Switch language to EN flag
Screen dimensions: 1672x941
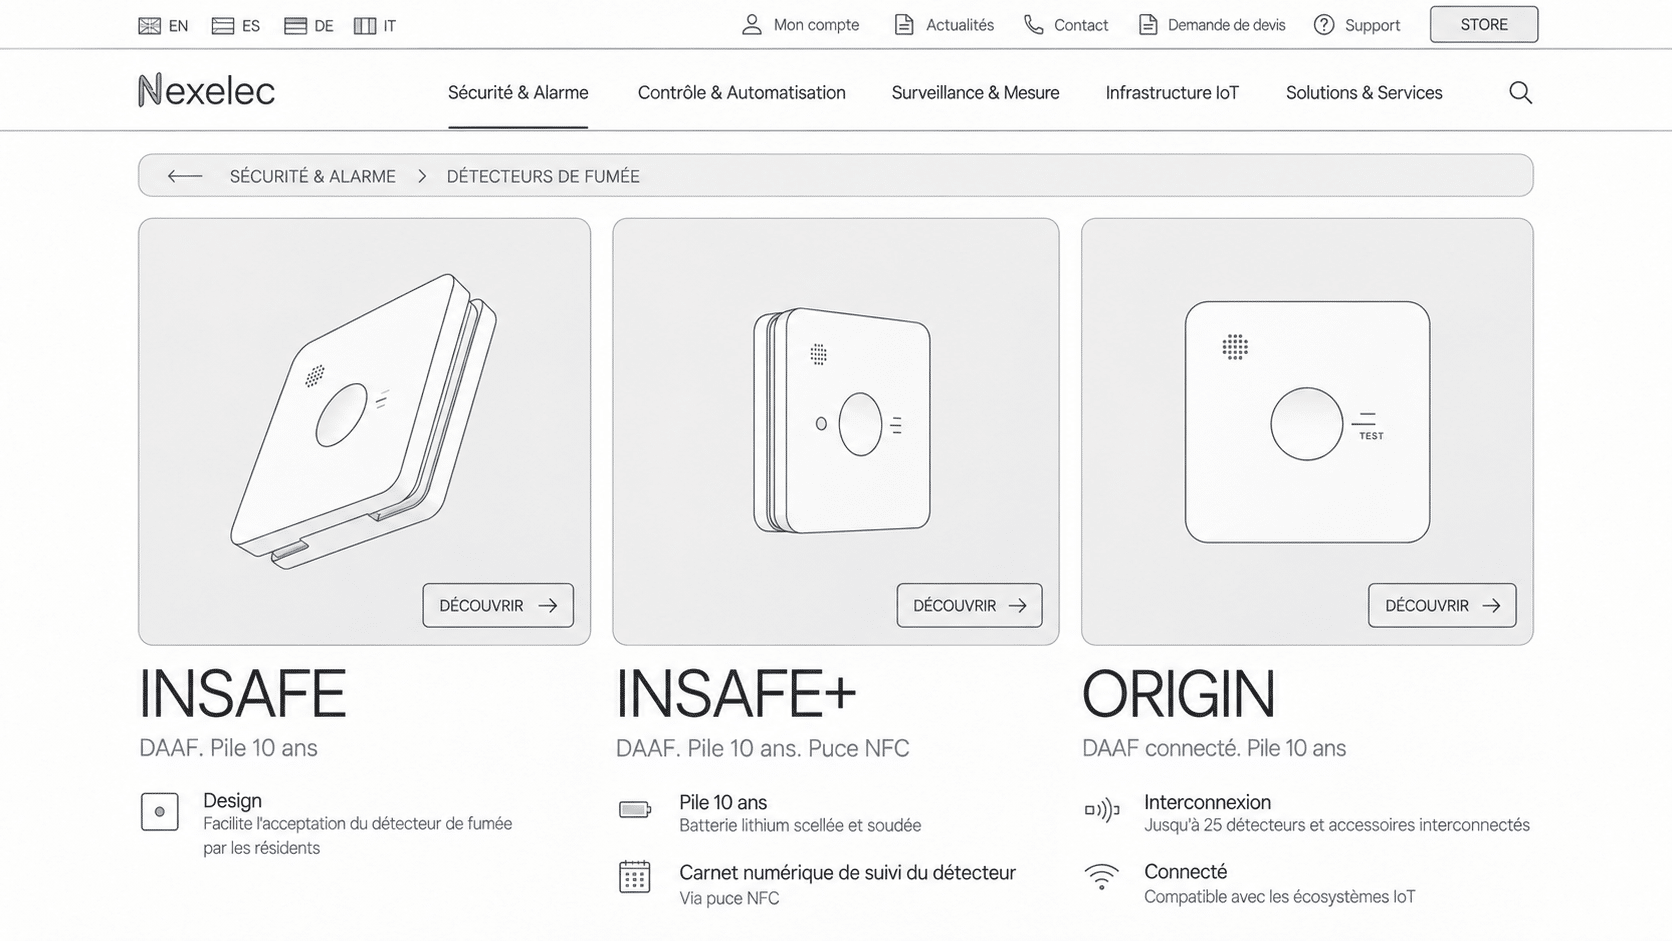pos(149,26)
